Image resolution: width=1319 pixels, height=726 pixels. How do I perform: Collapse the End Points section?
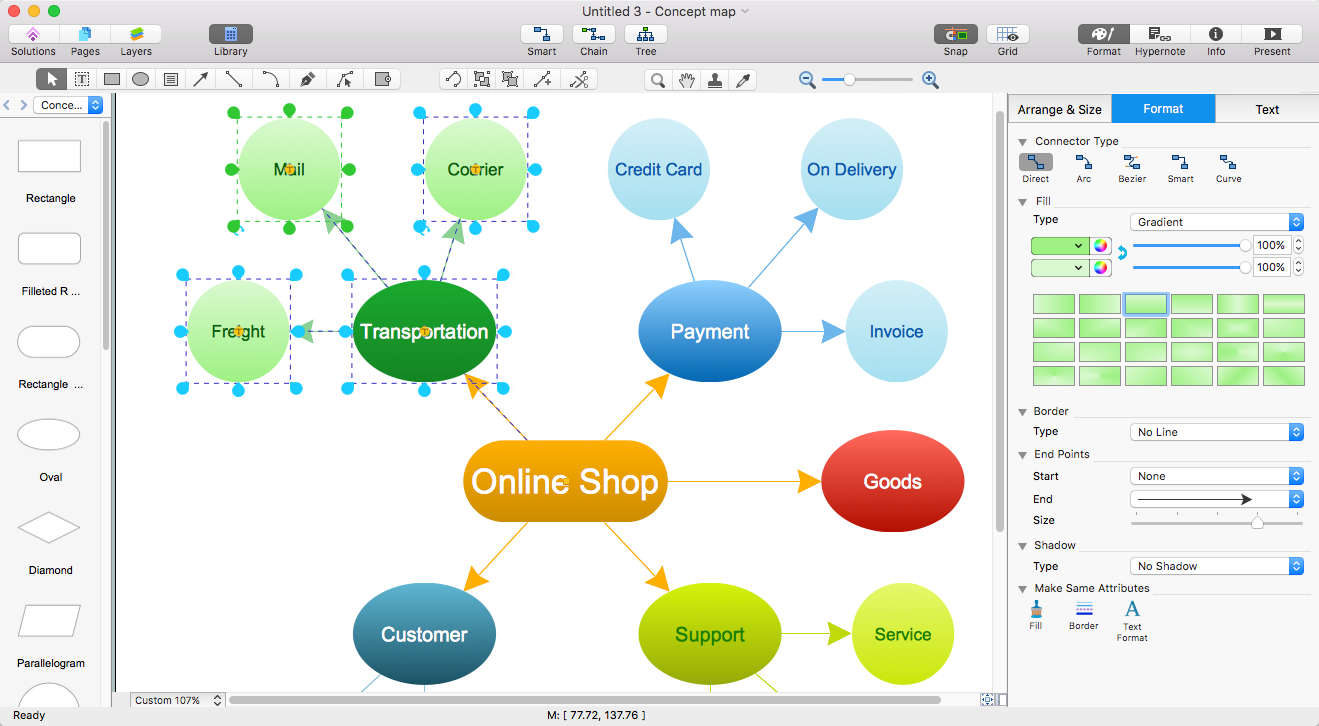[x=1023, y=455]
